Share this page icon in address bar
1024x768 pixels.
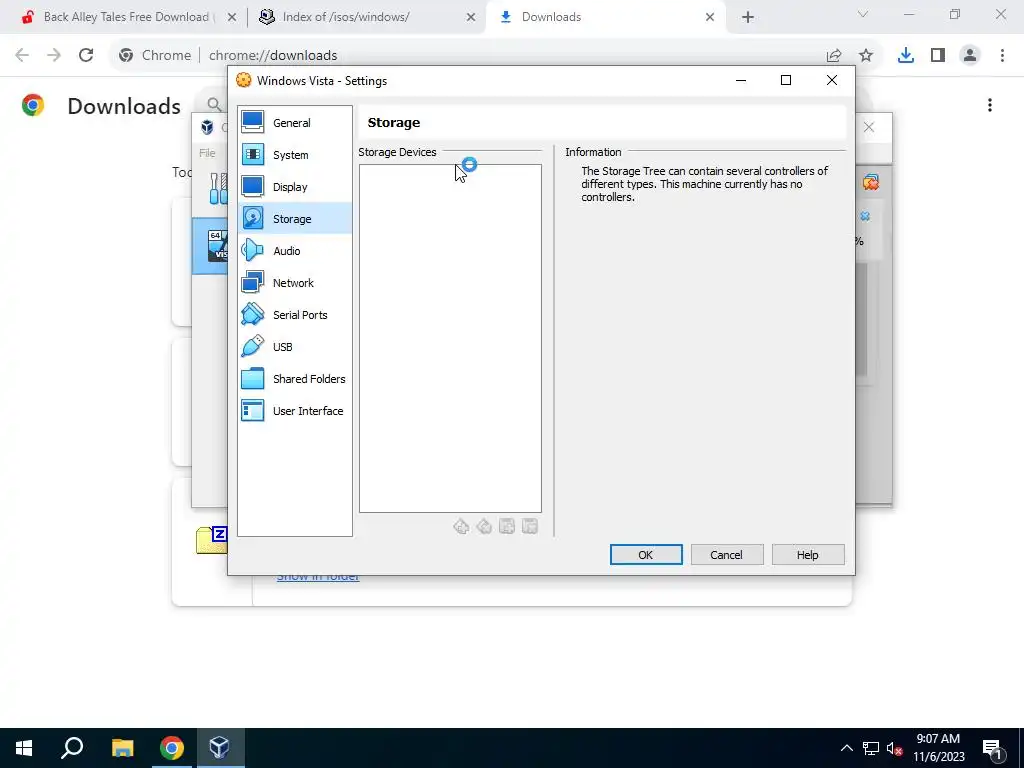click(x=834, y=55)
